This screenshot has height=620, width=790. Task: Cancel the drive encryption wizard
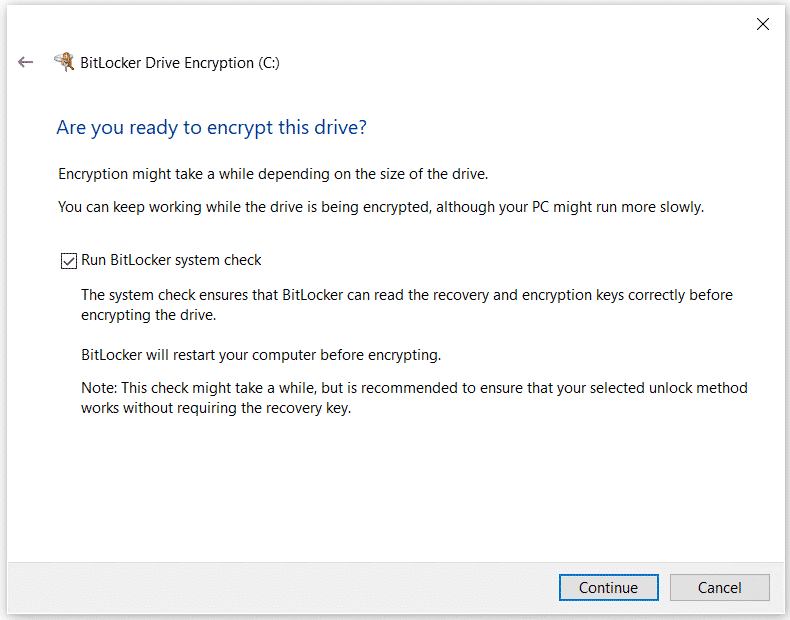719,587
